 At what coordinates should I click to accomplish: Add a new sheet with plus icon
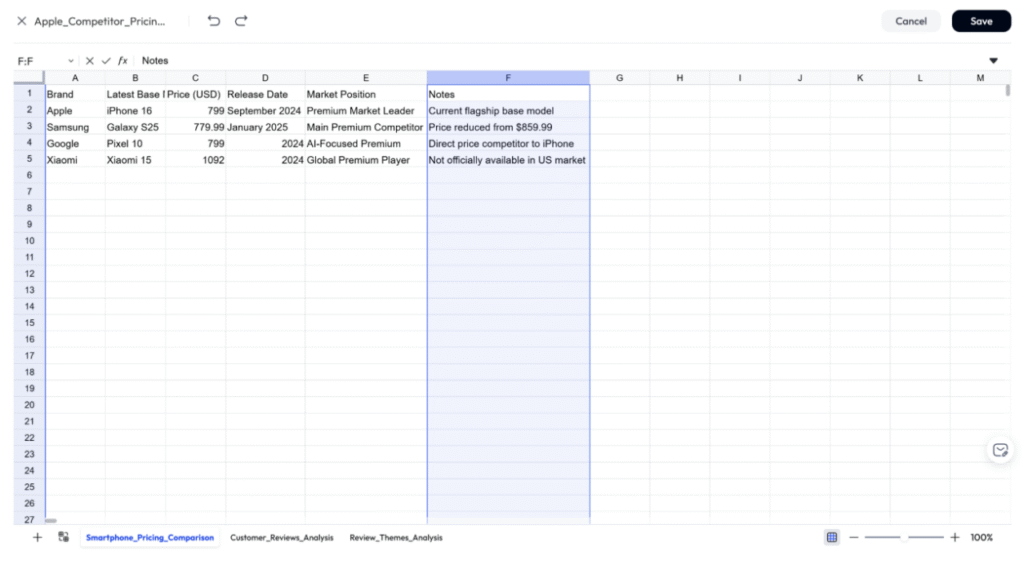pos(37,538)
